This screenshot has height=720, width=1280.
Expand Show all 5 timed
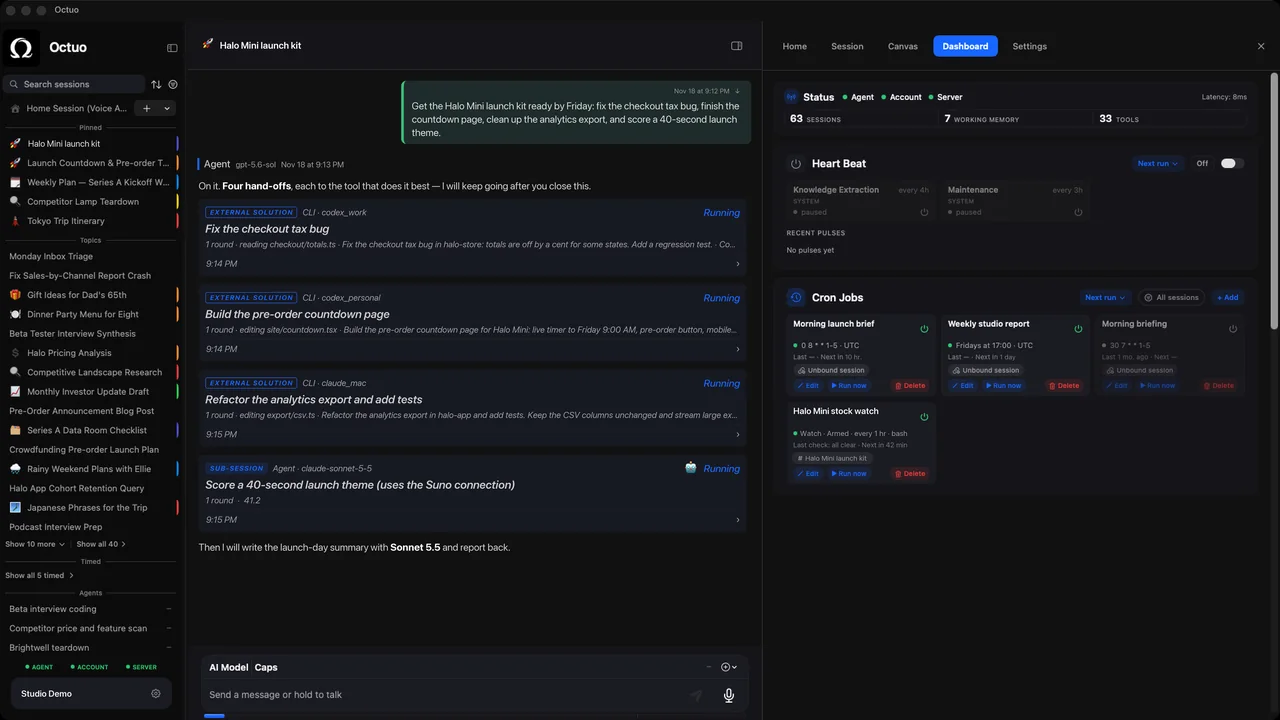tap(39, 575)
